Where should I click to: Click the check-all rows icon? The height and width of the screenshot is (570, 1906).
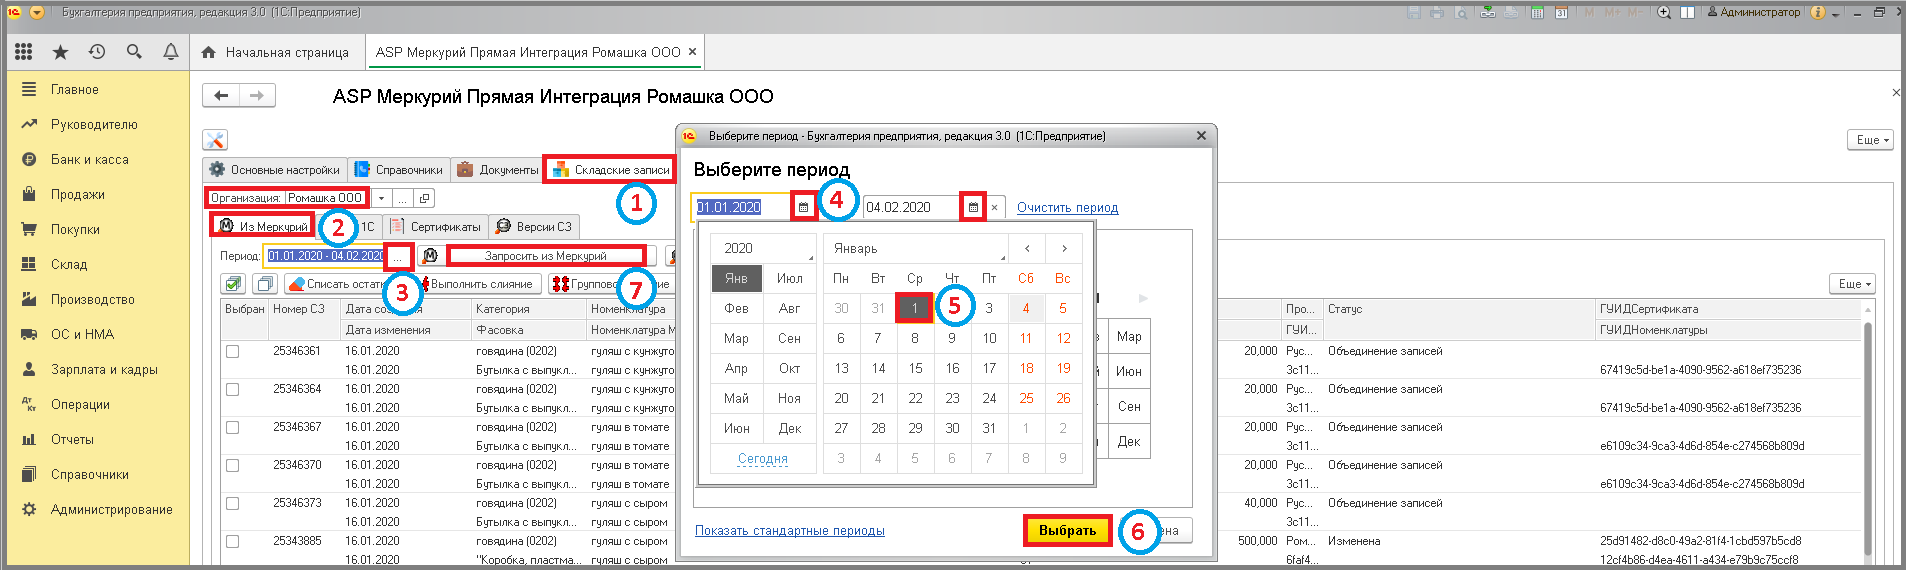[233, 284]
